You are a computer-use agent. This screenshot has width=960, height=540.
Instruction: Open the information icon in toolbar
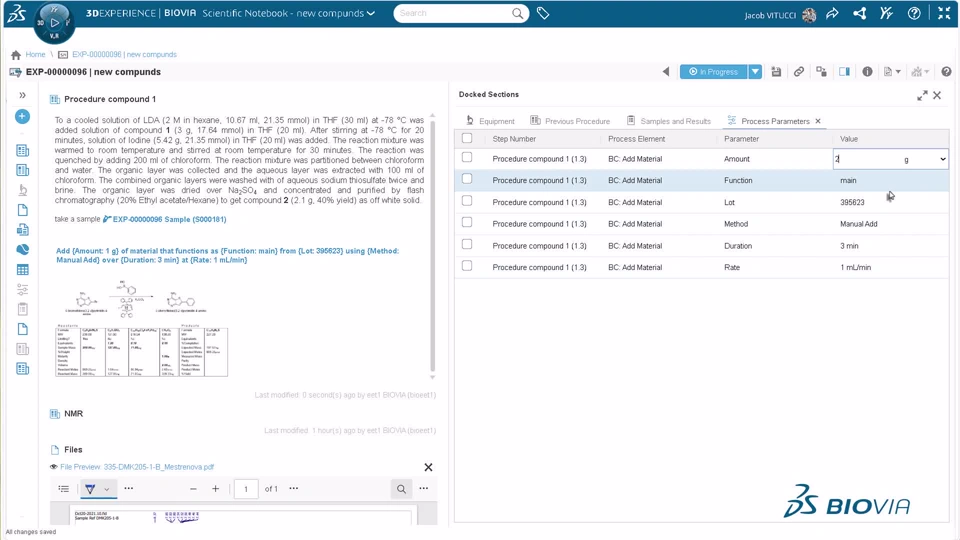click(868, 72)
